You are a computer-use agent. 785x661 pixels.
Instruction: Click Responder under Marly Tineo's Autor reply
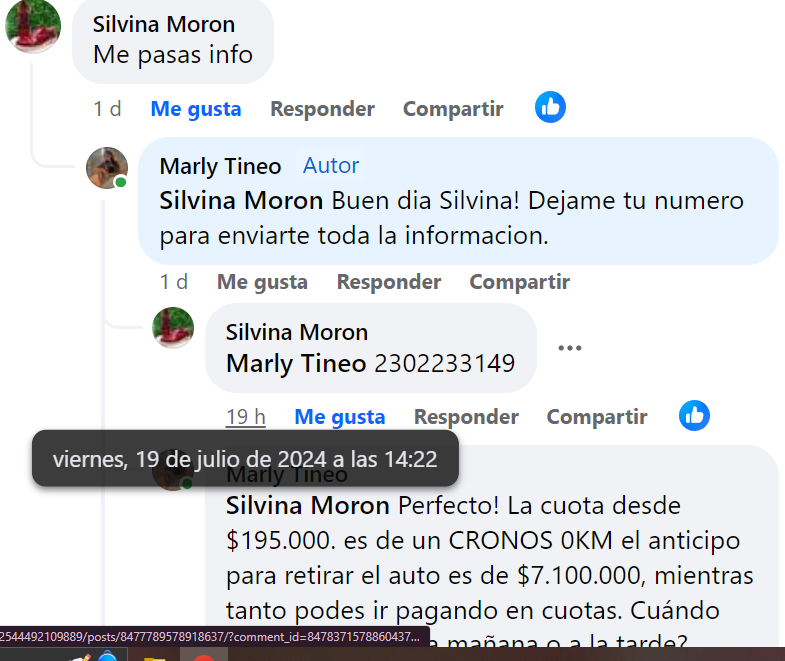pyautogui.click(x=389, y=282)
